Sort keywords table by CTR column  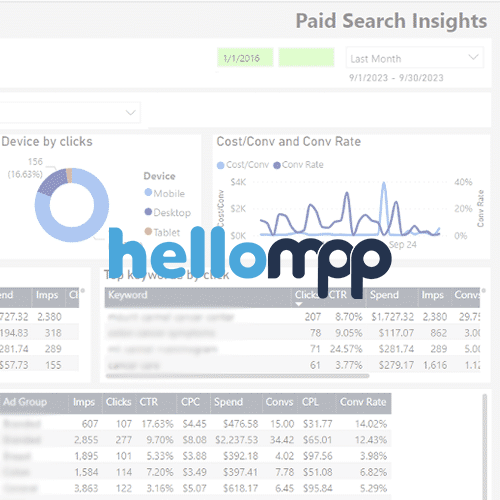pyautogui.click(x=338, y=295)
